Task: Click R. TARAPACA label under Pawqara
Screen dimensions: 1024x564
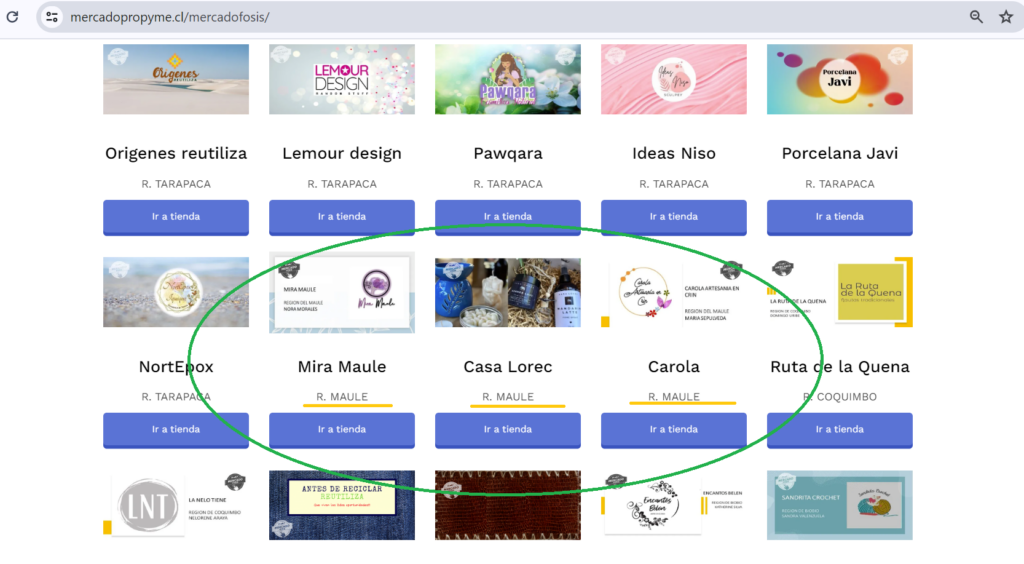Action: pyautogui.click(x=507, y=184)
